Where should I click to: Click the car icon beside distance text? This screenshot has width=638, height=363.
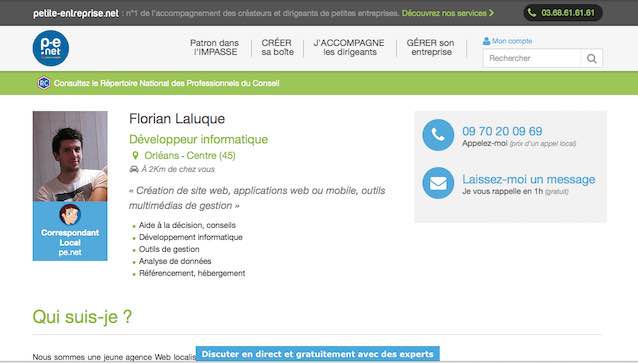point(134,169)
